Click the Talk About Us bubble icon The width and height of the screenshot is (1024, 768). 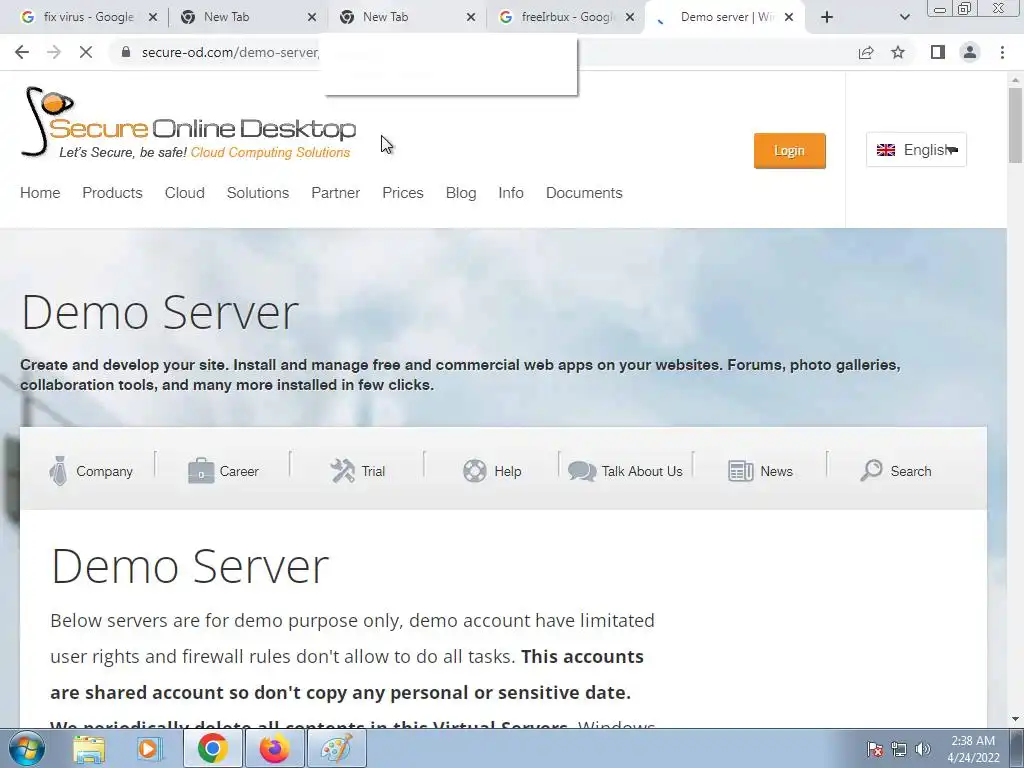click(x=582, y=471)
